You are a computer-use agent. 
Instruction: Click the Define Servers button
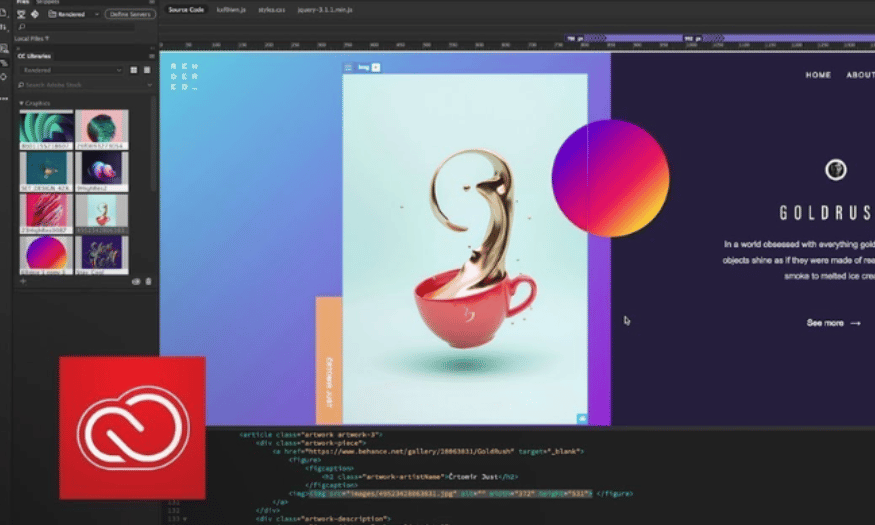tap(130, 14)
